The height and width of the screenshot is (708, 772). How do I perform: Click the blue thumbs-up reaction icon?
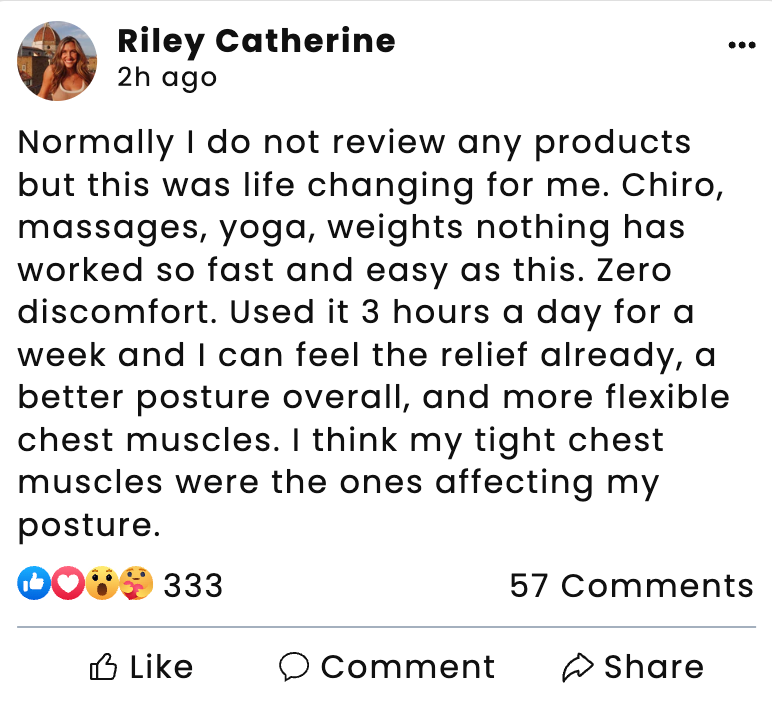(34, 584)
